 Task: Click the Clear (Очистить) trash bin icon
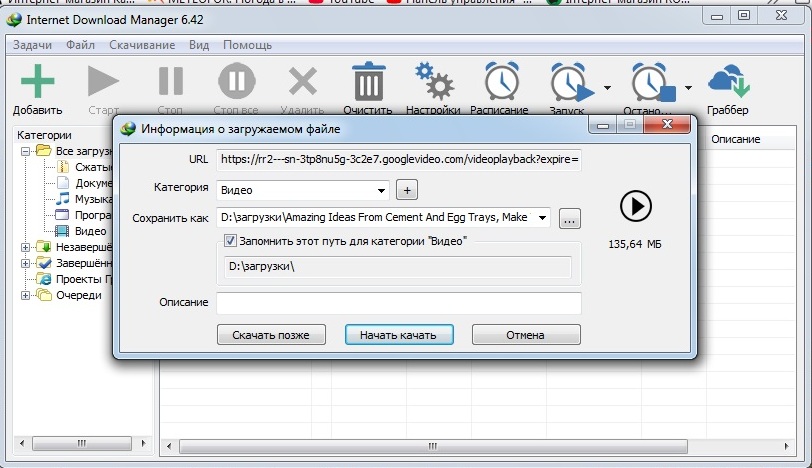(368, 81)
